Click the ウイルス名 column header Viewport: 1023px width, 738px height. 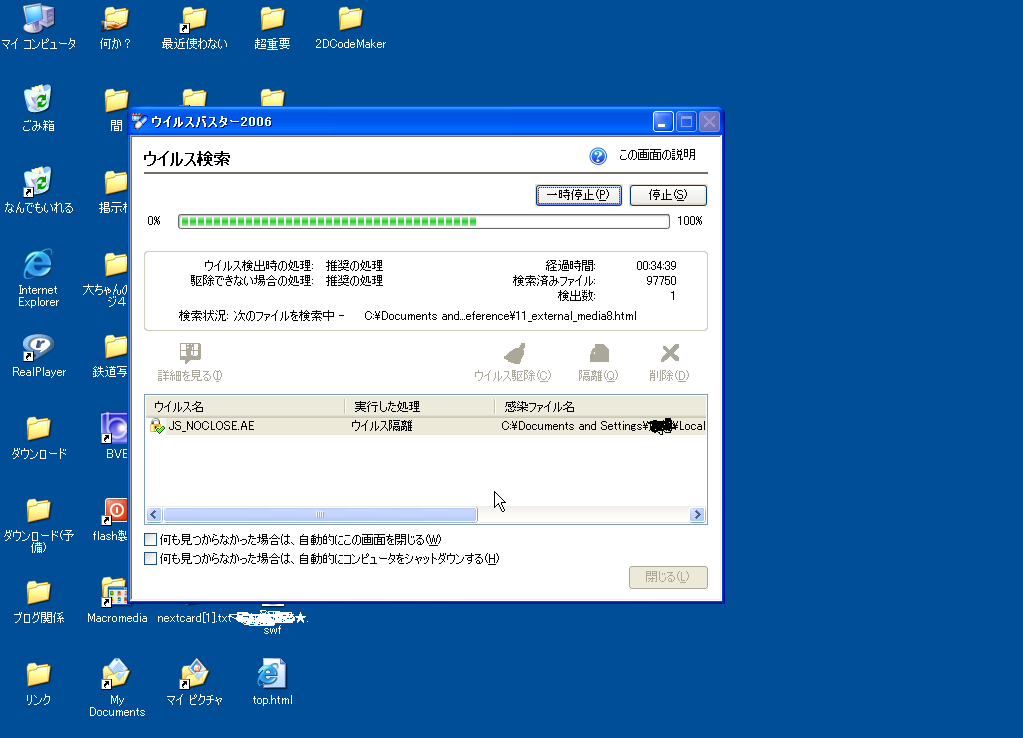click(x=245, y=407)
